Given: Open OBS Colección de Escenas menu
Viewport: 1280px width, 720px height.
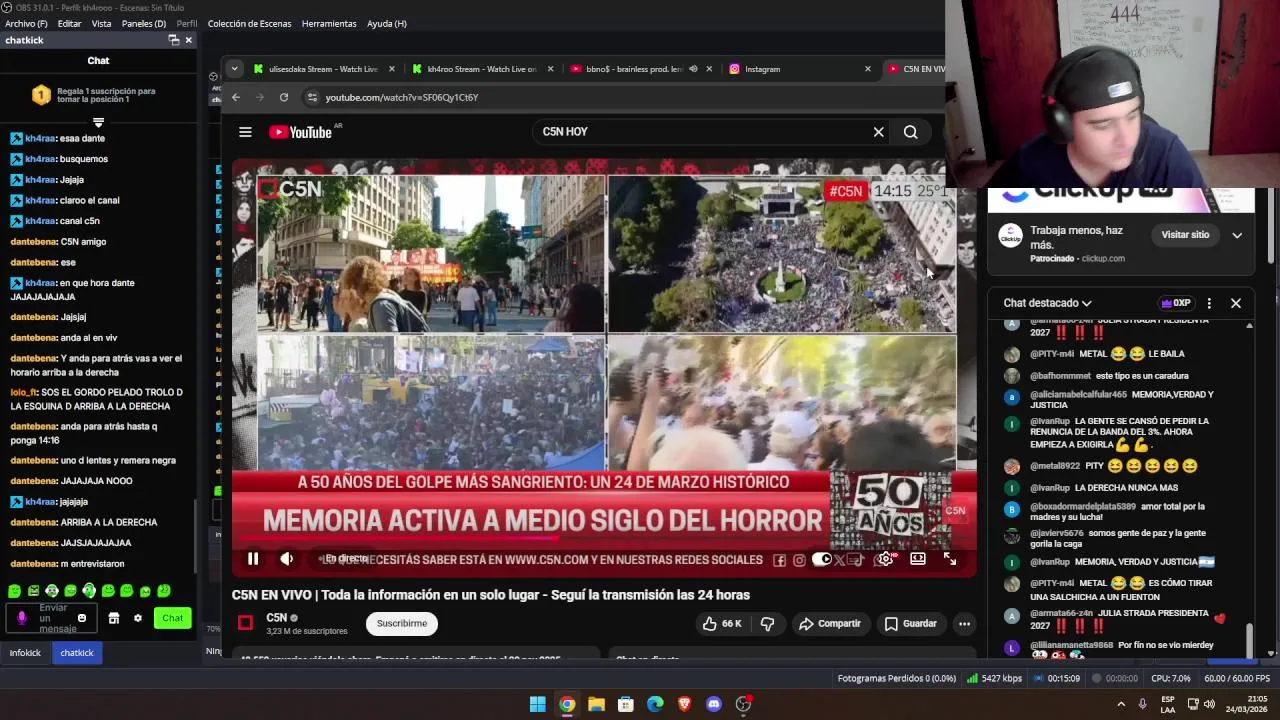Looking at the screenshot, I should 250,23.
